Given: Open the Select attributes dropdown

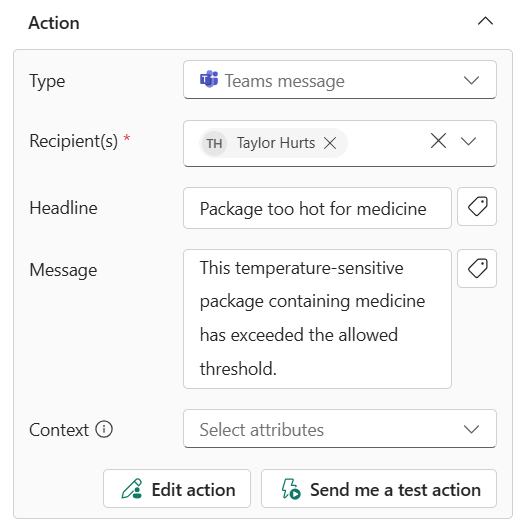Looking at the screenshot, I should (340, 429).
